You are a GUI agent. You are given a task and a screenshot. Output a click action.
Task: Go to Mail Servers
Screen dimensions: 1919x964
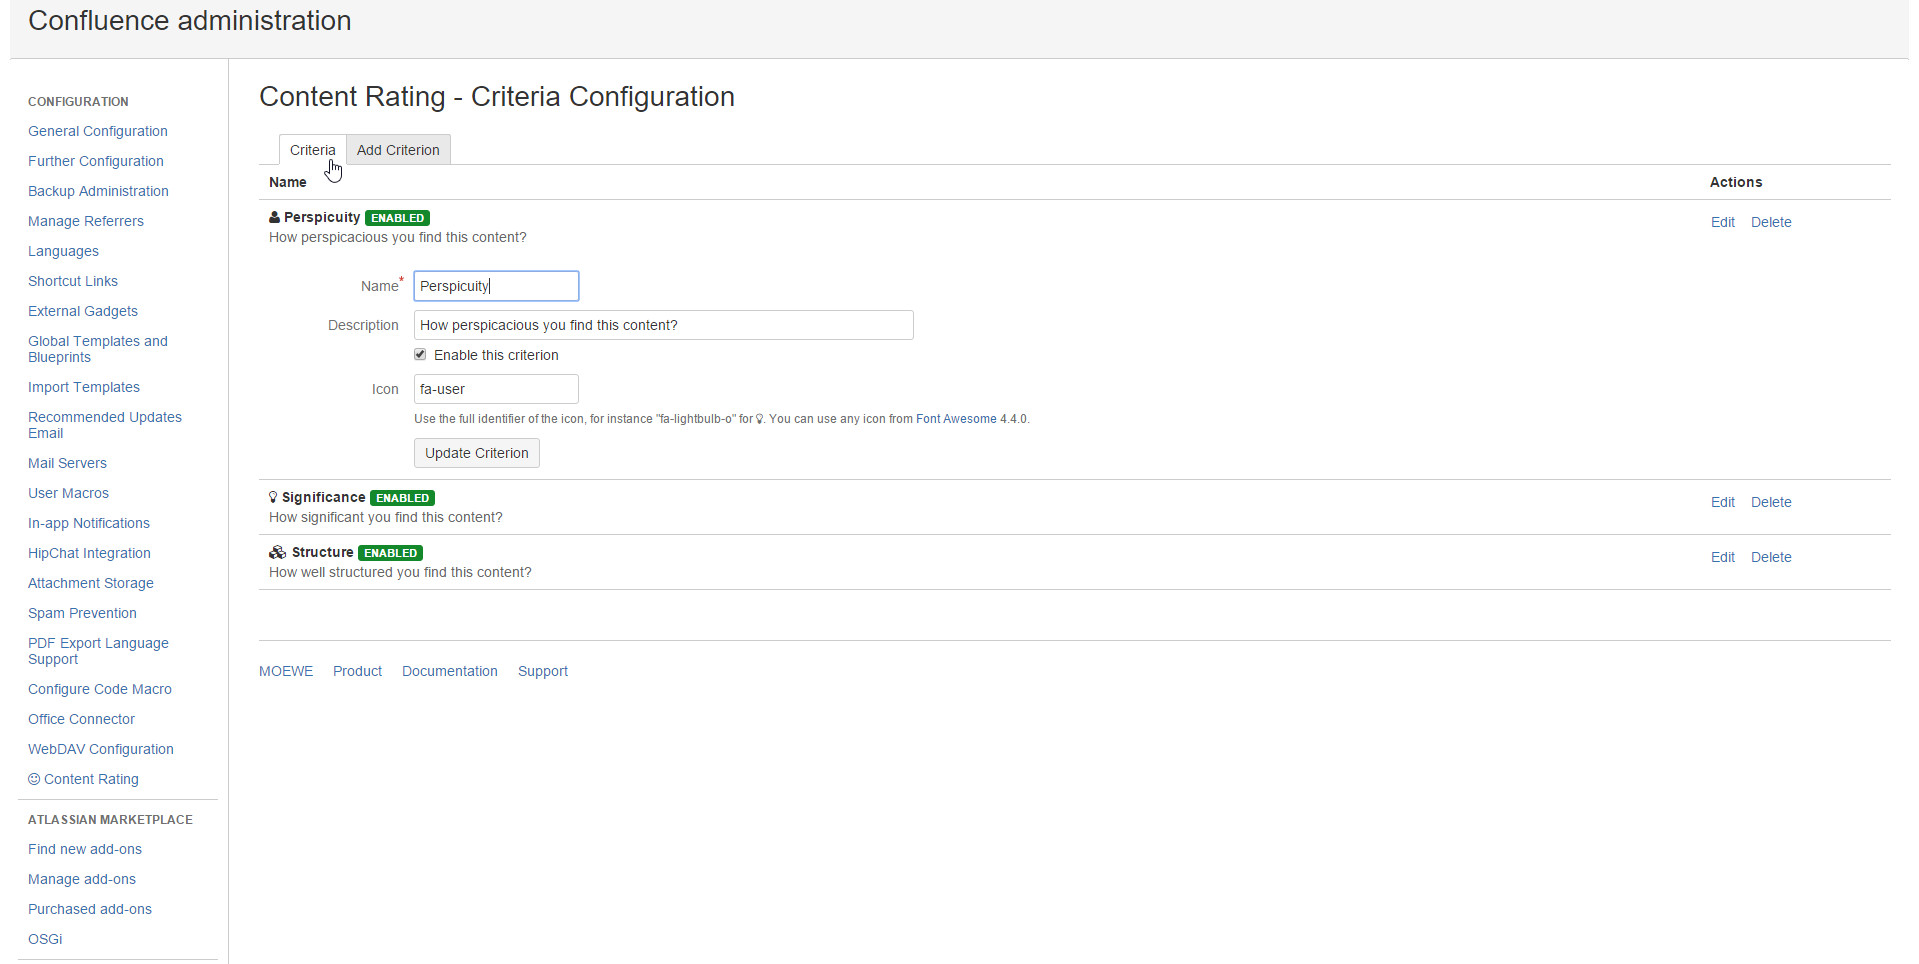[x=67, y=463]
